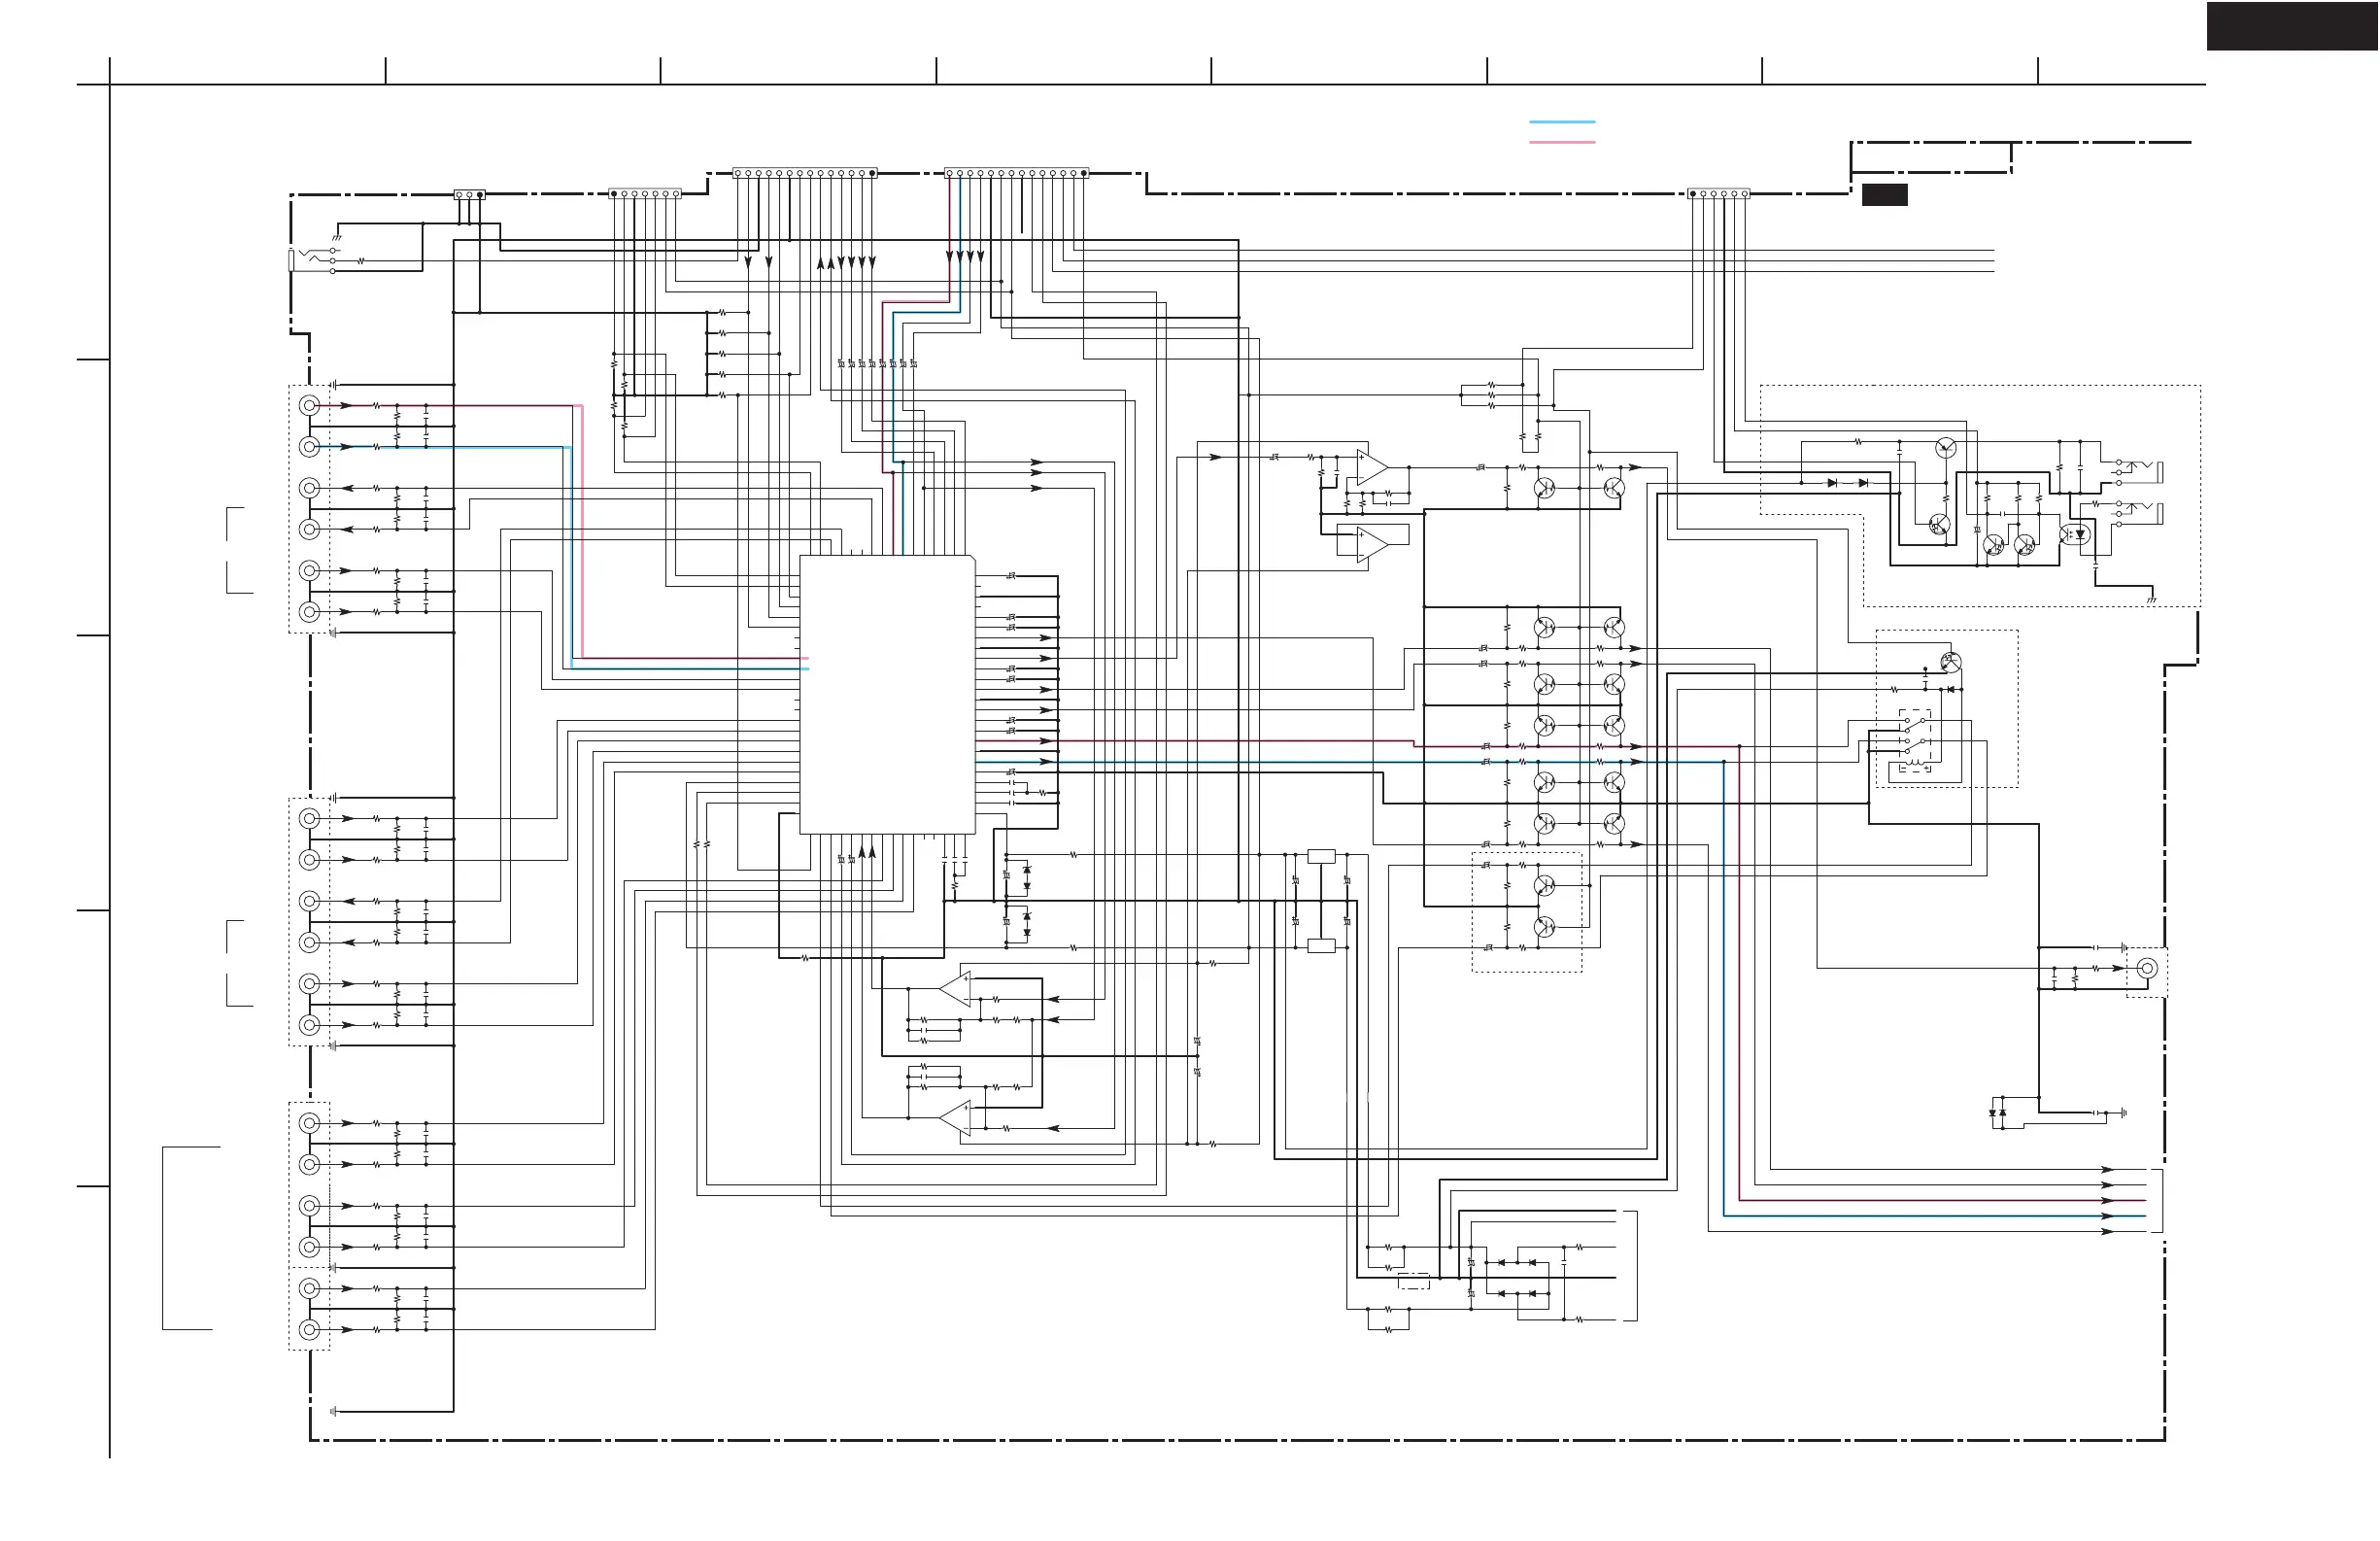
Task: Click the ground symbol at bottom left
Action: pos(334,1412)
